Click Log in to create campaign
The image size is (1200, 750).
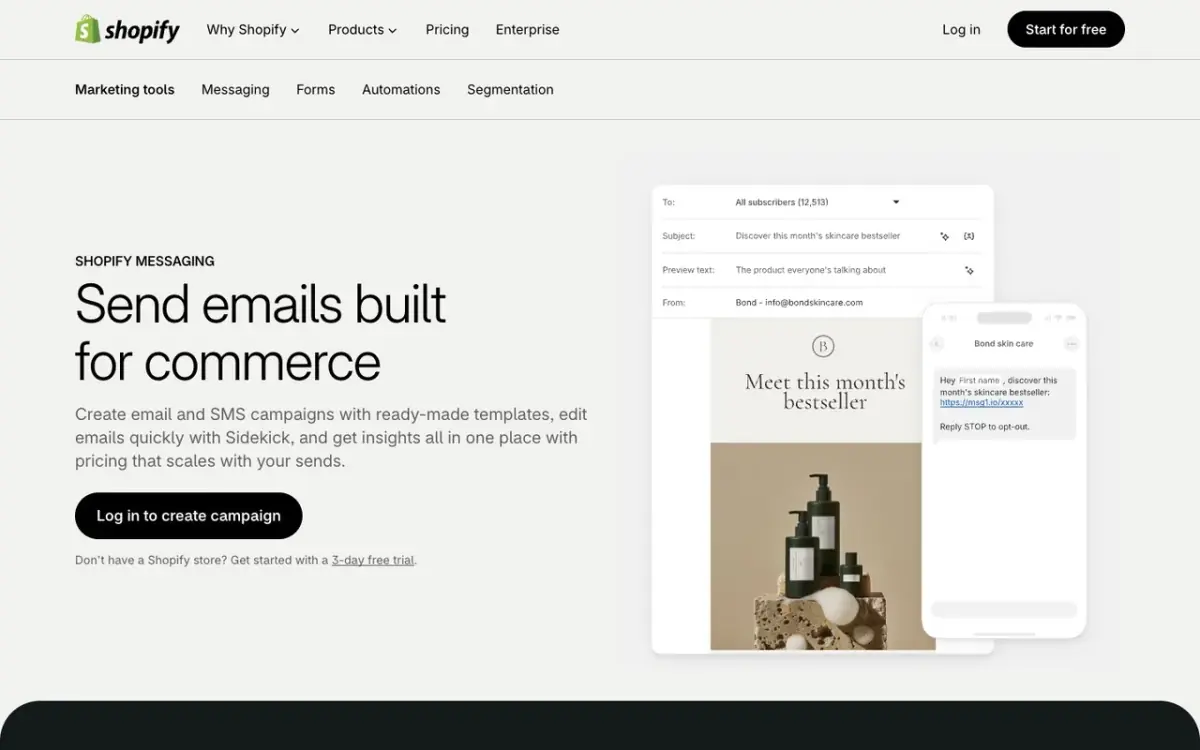tap(188, 516)
